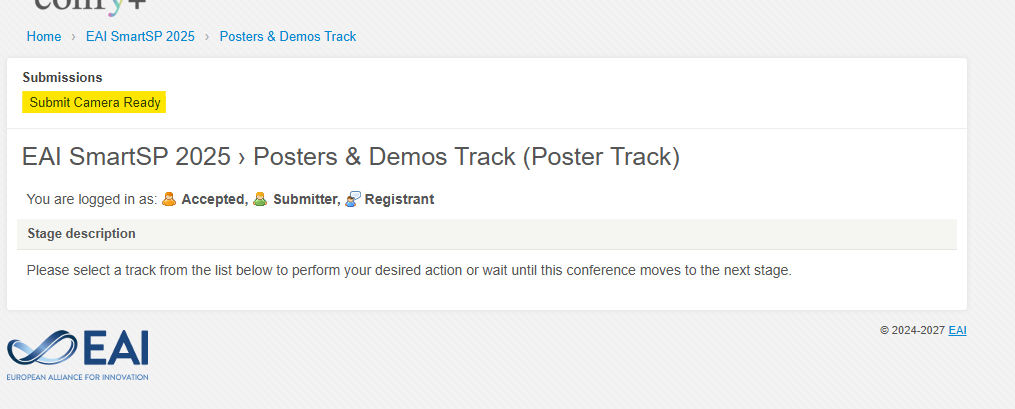
Task: Click the 2024-2027 copyright text
Action: point(912,330)
